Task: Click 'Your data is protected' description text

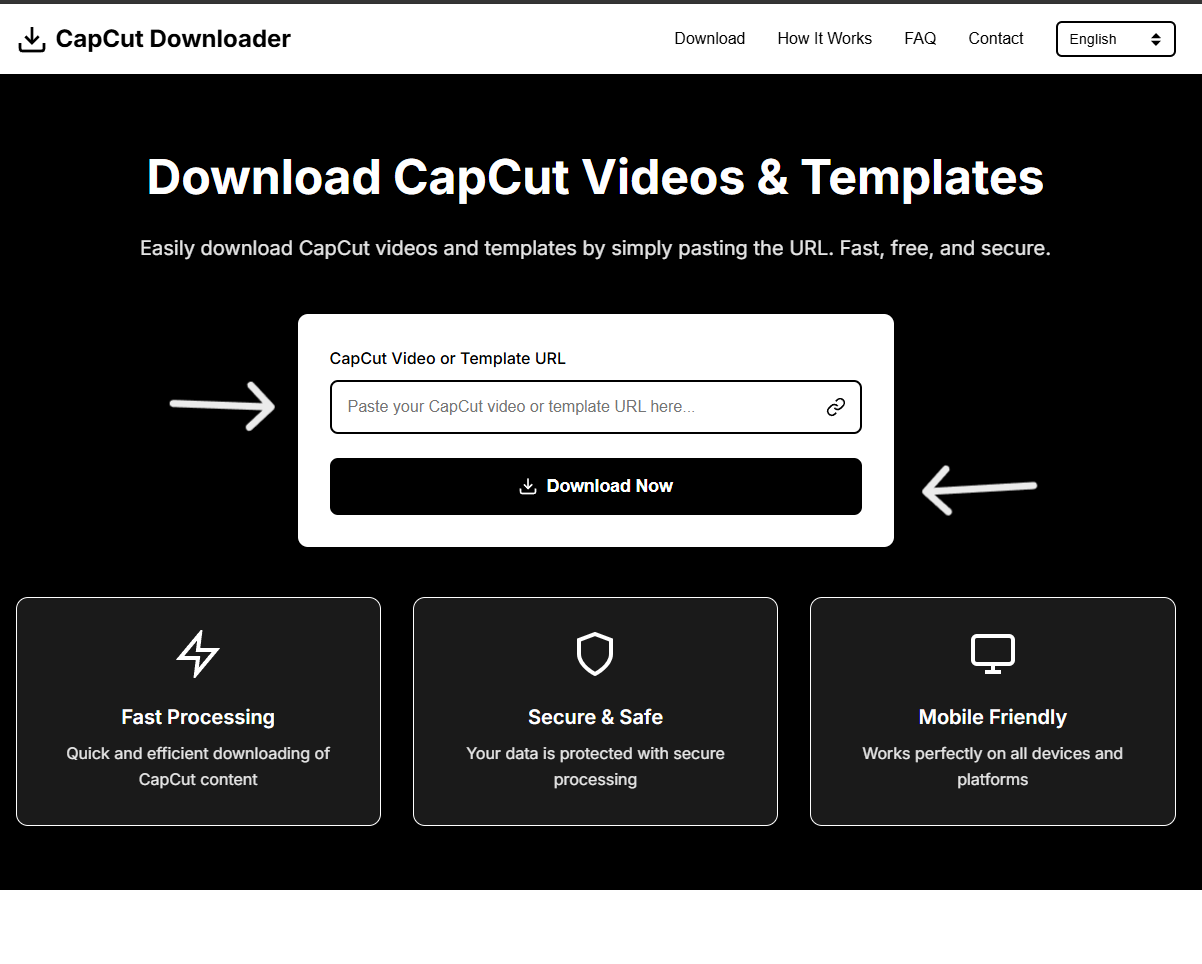Action: 595,766
